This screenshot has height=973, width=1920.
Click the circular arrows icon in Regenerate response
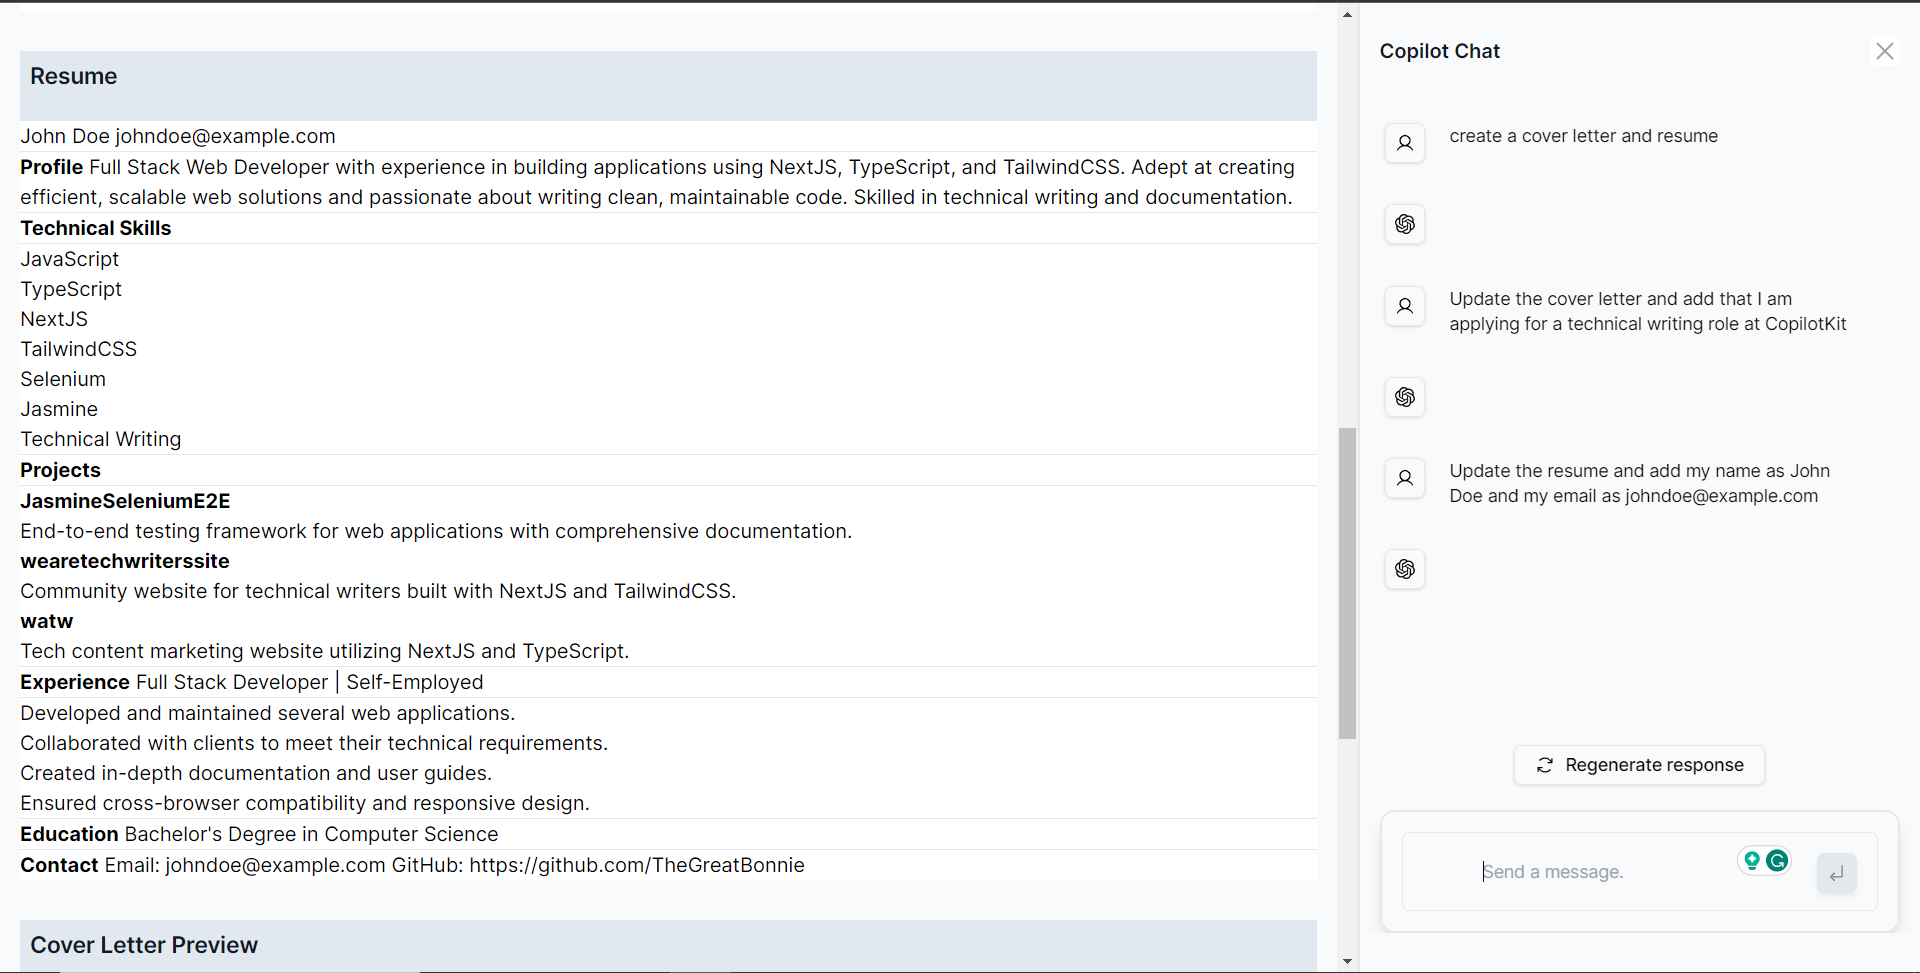(x=1545, y=765)
